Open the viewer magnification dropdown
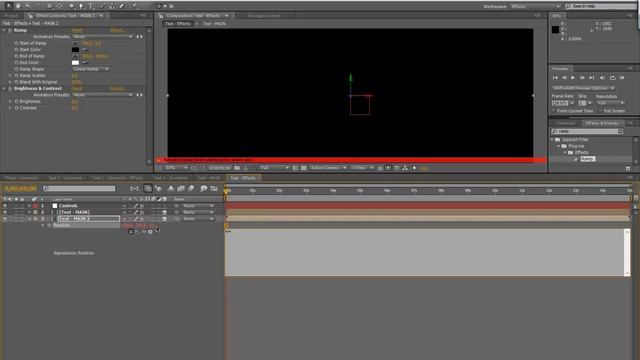This screenshot has height=360, width=640. 176,168
